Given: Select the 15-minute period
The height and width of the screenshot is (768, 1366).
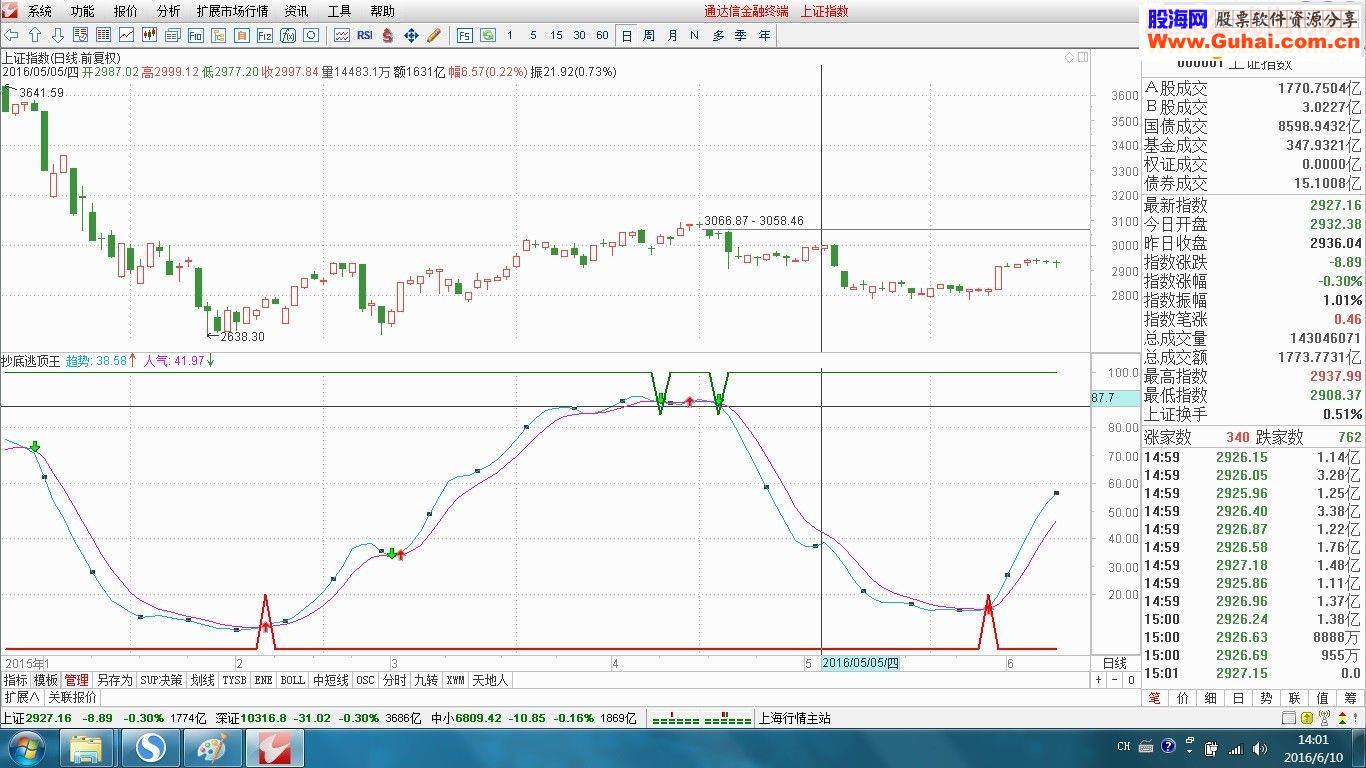Looking at the screenshot, I should point(556,35).
